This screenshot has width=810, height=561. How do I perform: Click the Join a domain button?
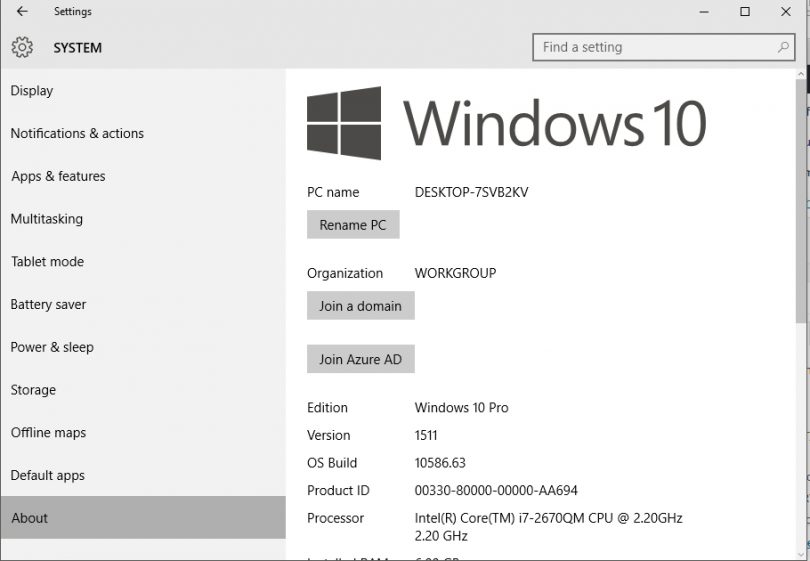coord(360,306)
